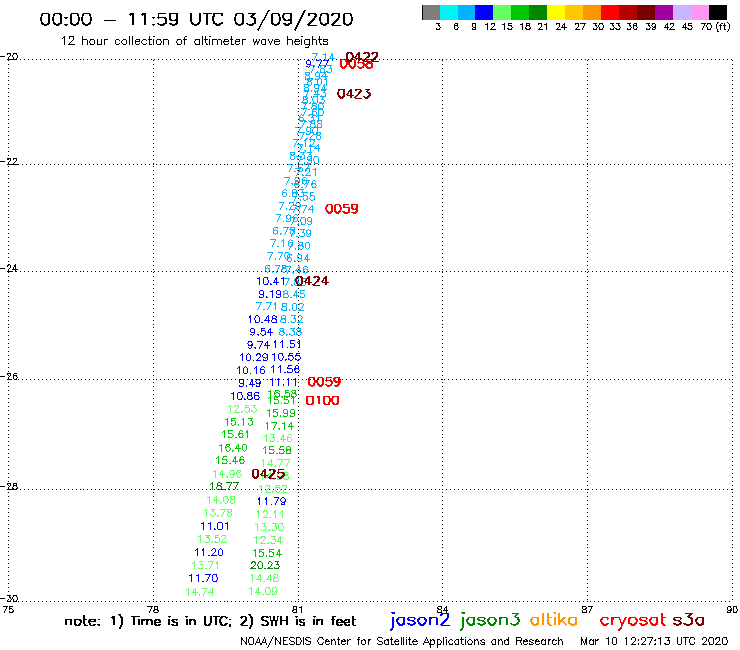Viewport: 740px width, 650px height.
Task: Select the 0425 pass time label
Action: coord(268,473)
